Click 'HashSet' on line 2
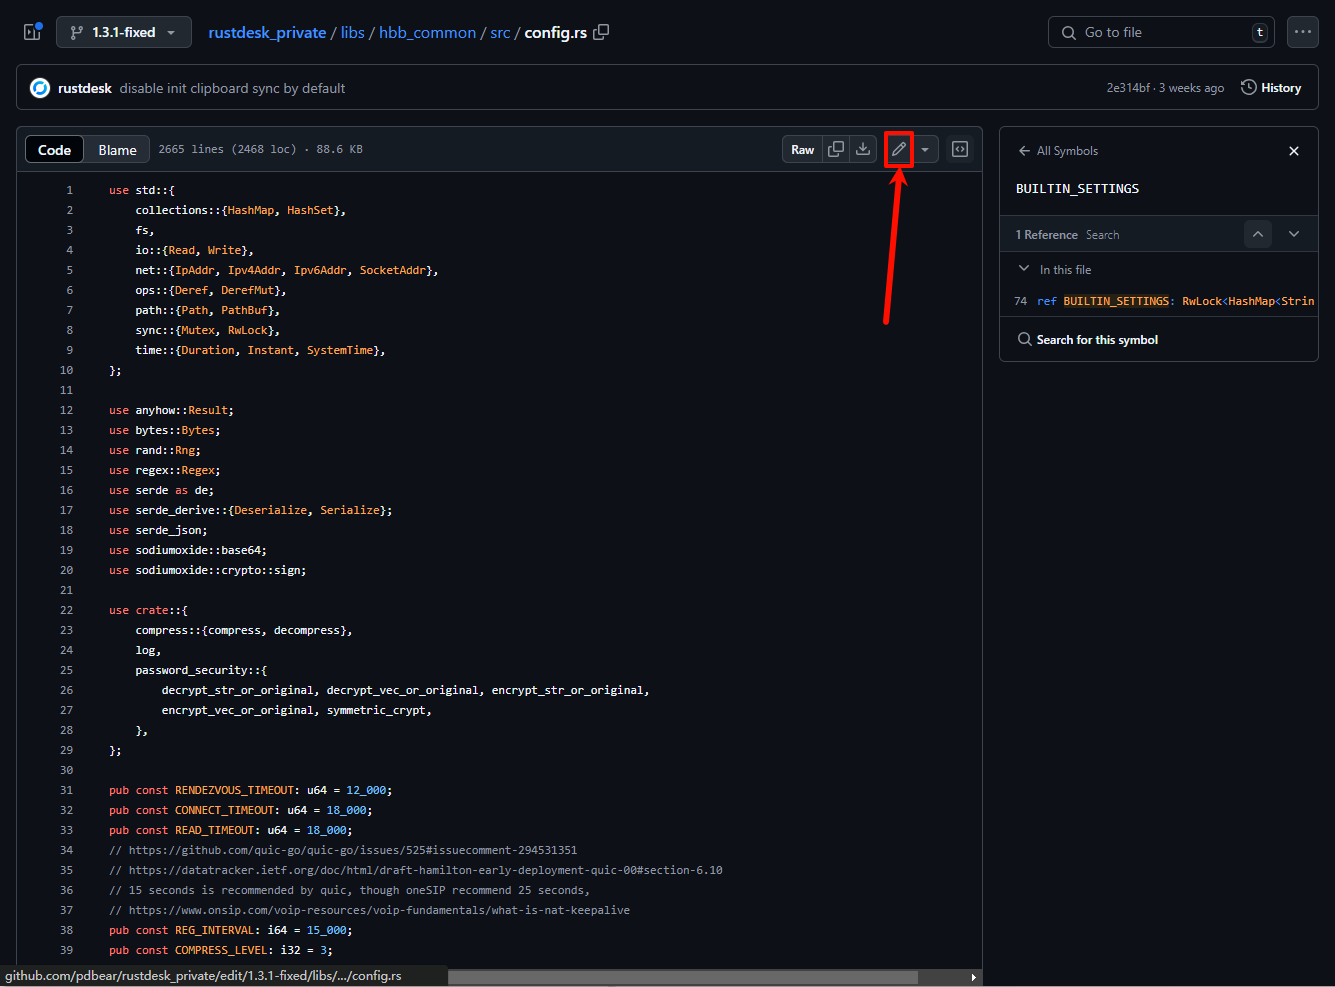1335x987 pixels. point(310,210)
